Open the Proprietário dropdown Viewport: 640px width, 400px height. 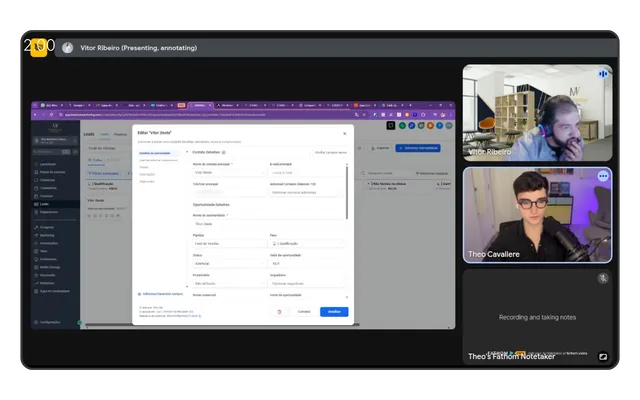(x=229, y=283)
